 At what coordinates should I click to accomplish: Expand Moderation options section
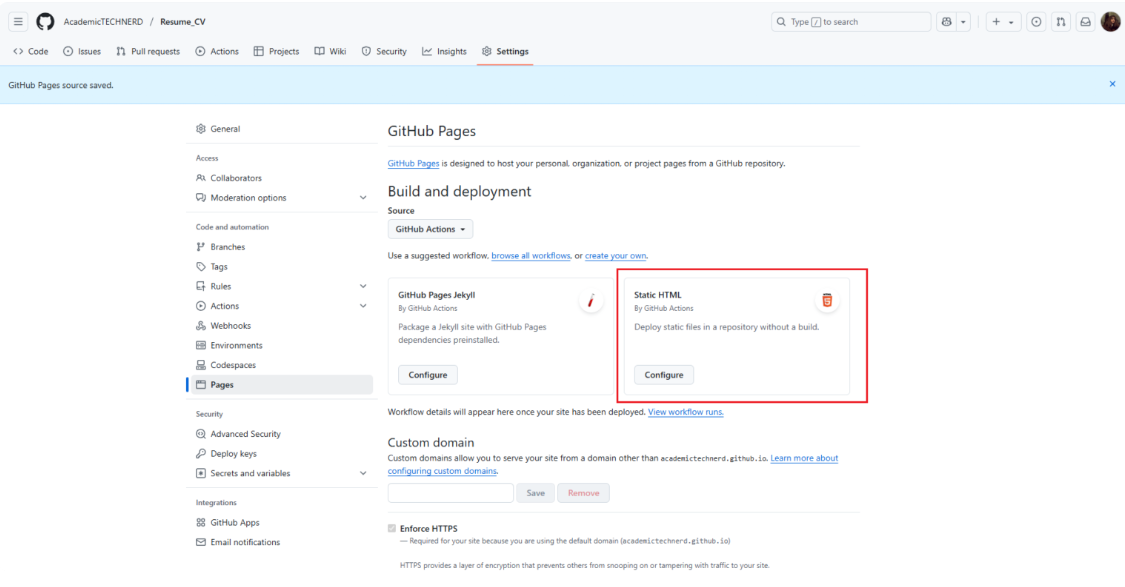(x=363, y=198)
